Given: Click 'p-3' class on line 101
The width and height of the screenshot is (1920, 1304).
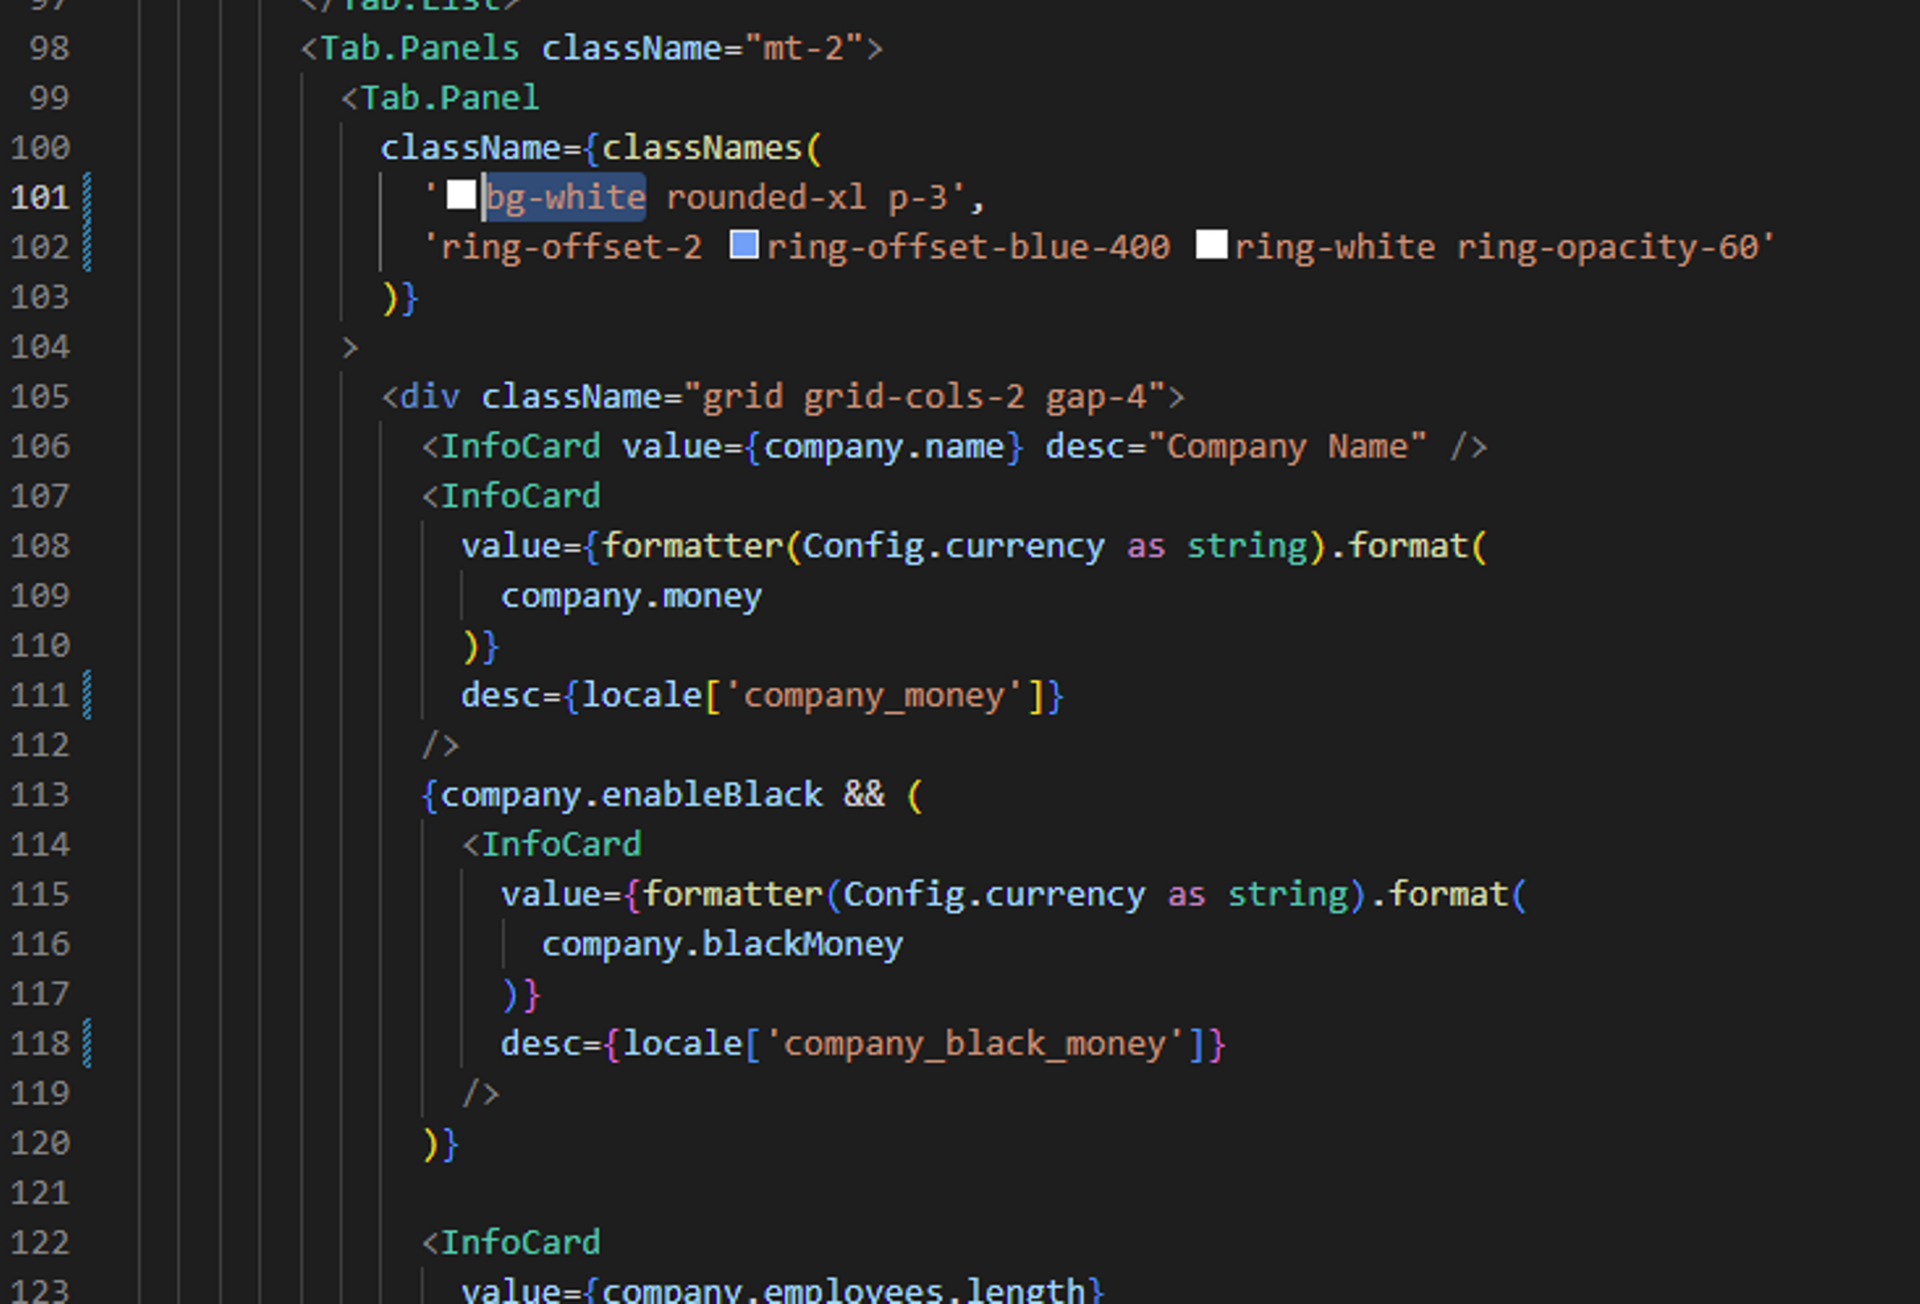Looking at the screenshot, I should [917, 197].
